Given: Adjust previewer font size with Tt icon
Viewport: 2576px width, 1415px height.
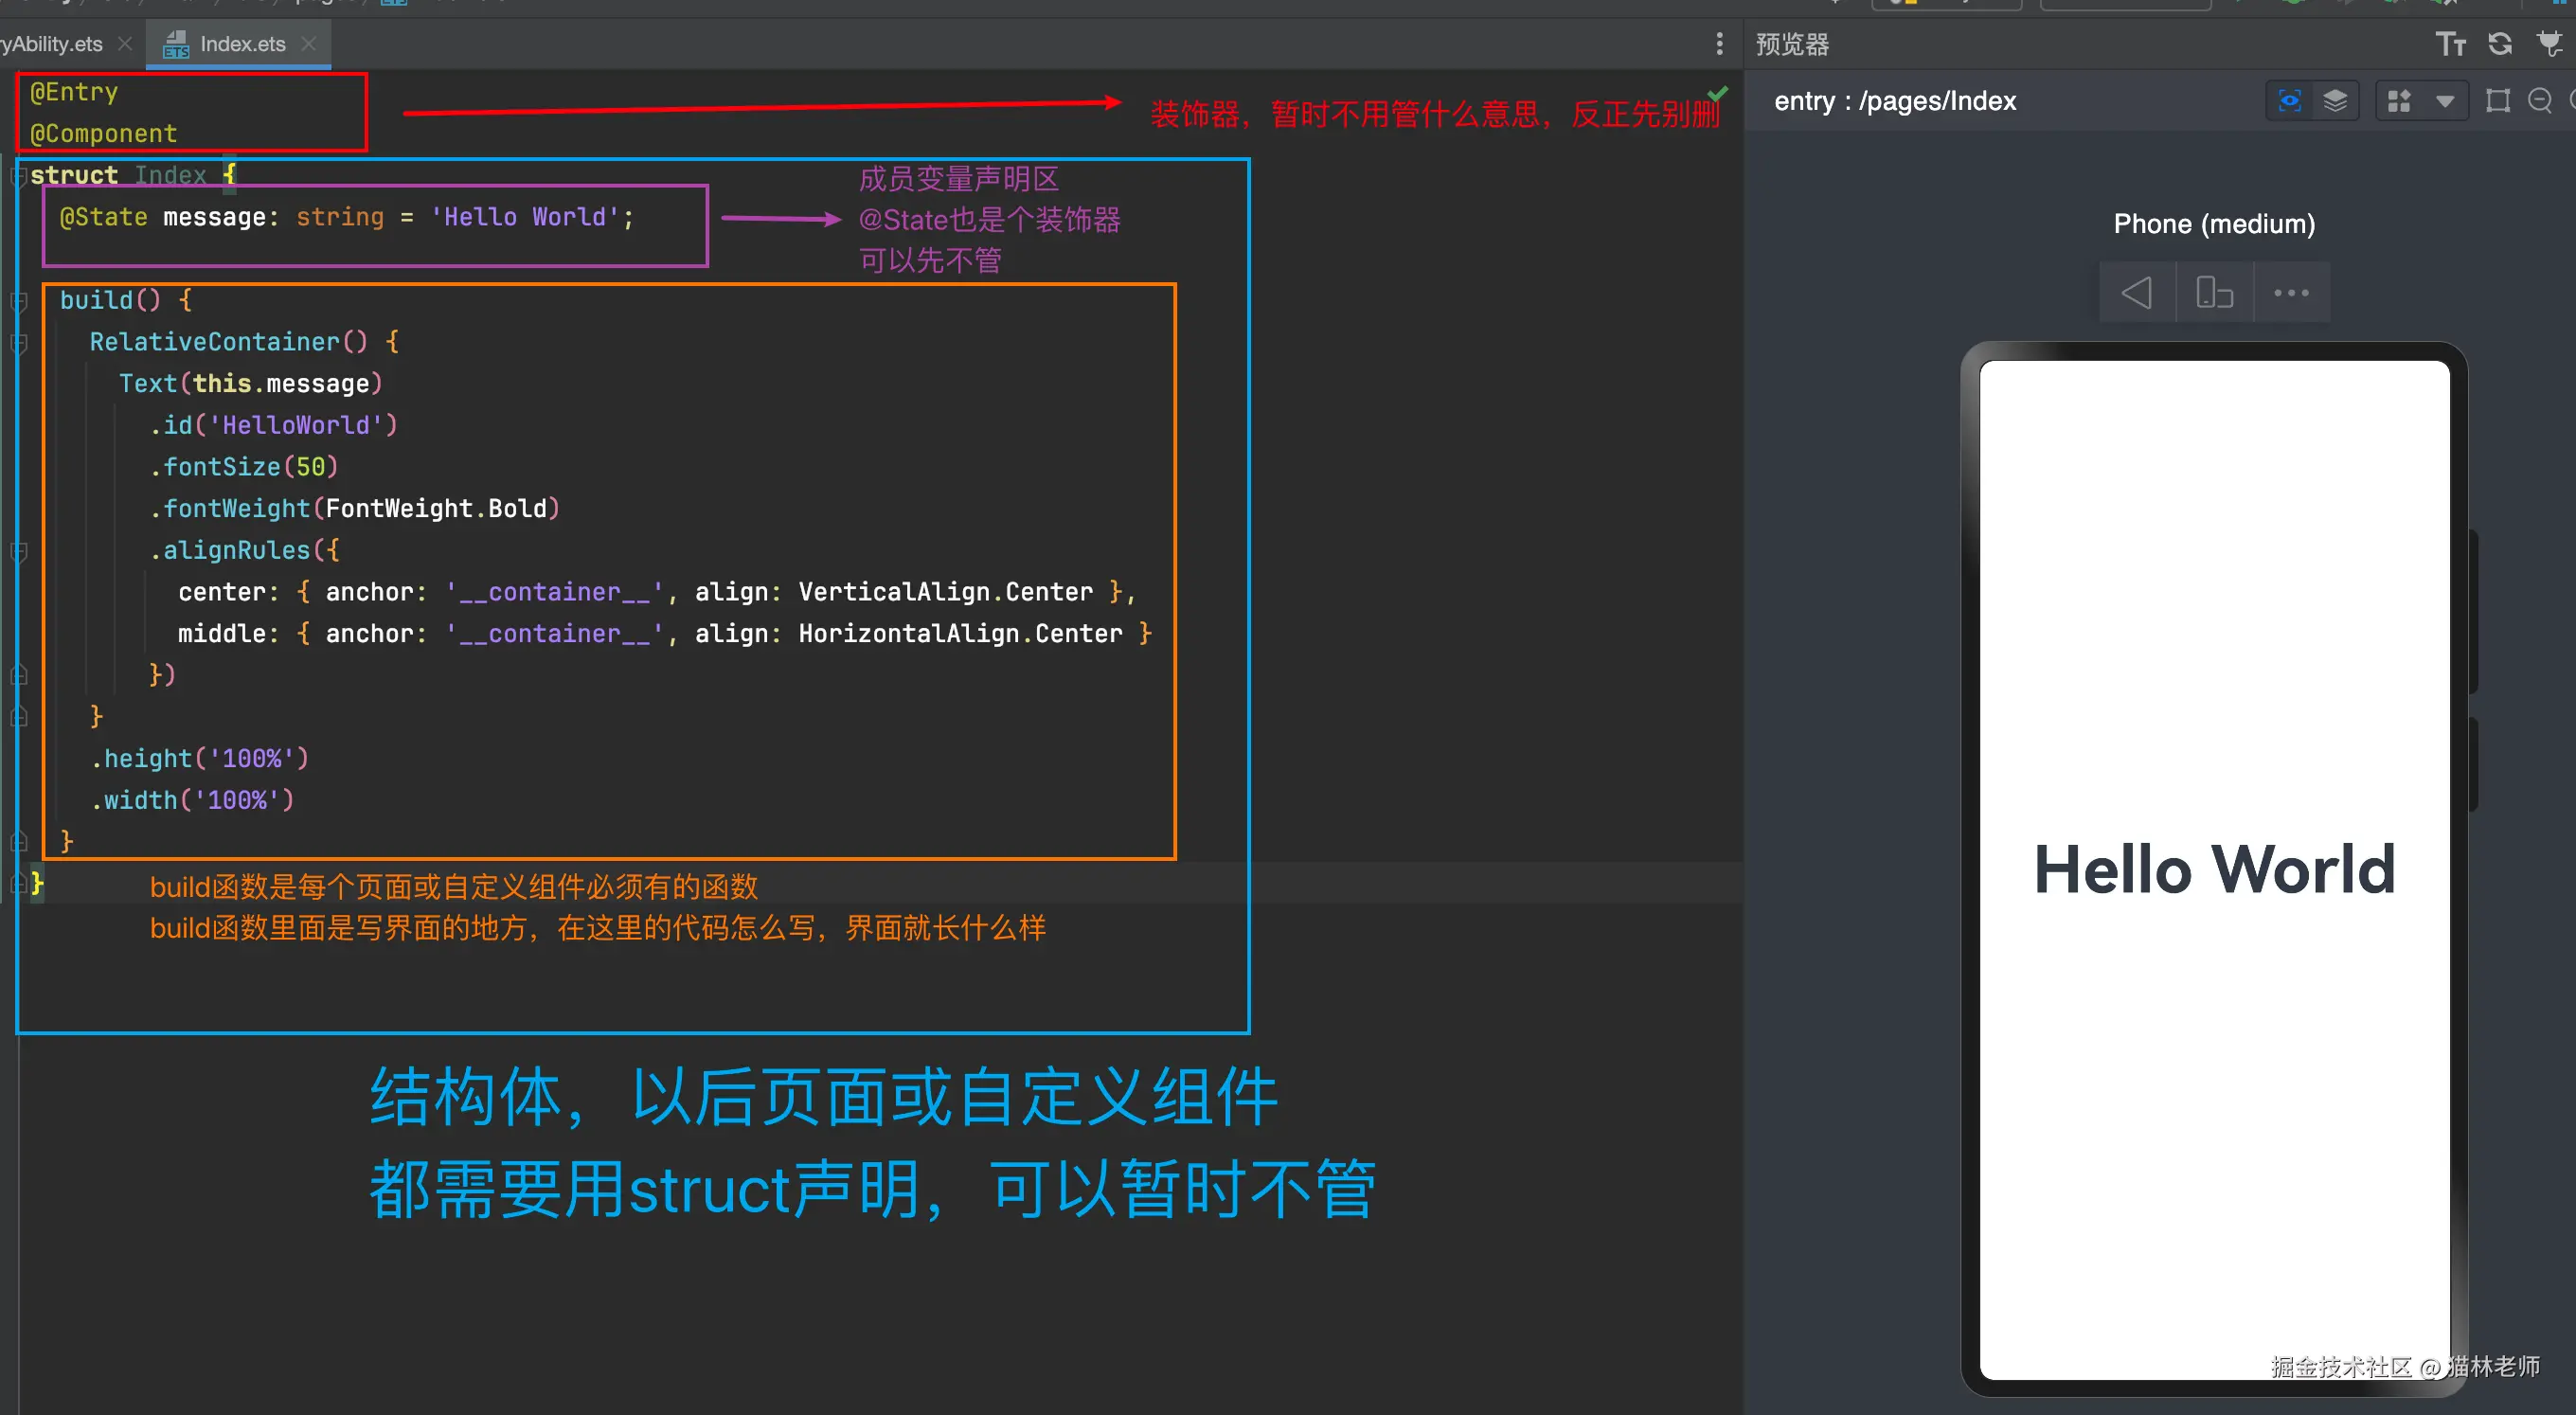Looking at the screenshot, I should point(2451,44).
